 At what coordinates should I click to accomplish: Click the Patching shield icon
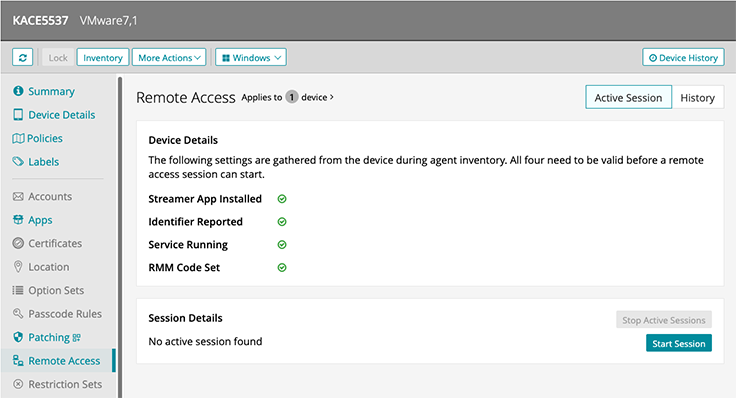tap(18, 337)
